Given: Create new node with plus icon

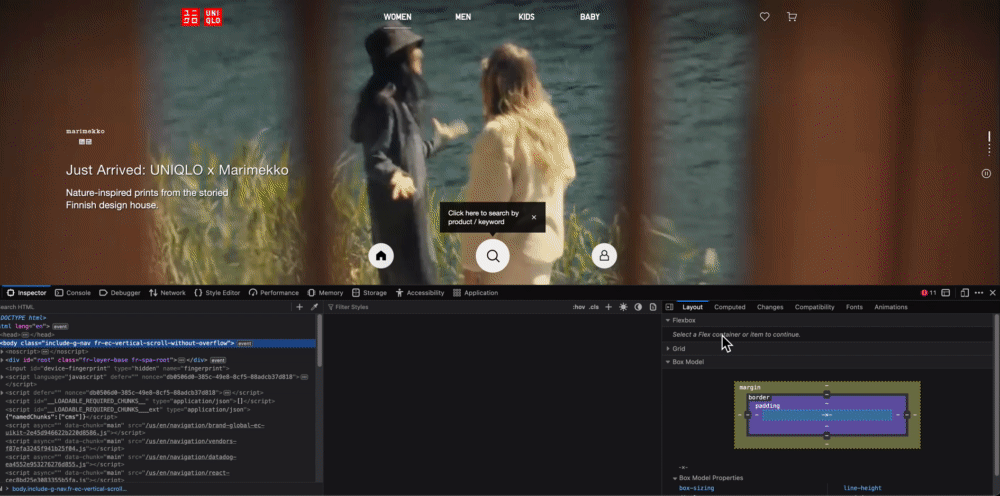Looking at the screenshot, I should 300,307.
